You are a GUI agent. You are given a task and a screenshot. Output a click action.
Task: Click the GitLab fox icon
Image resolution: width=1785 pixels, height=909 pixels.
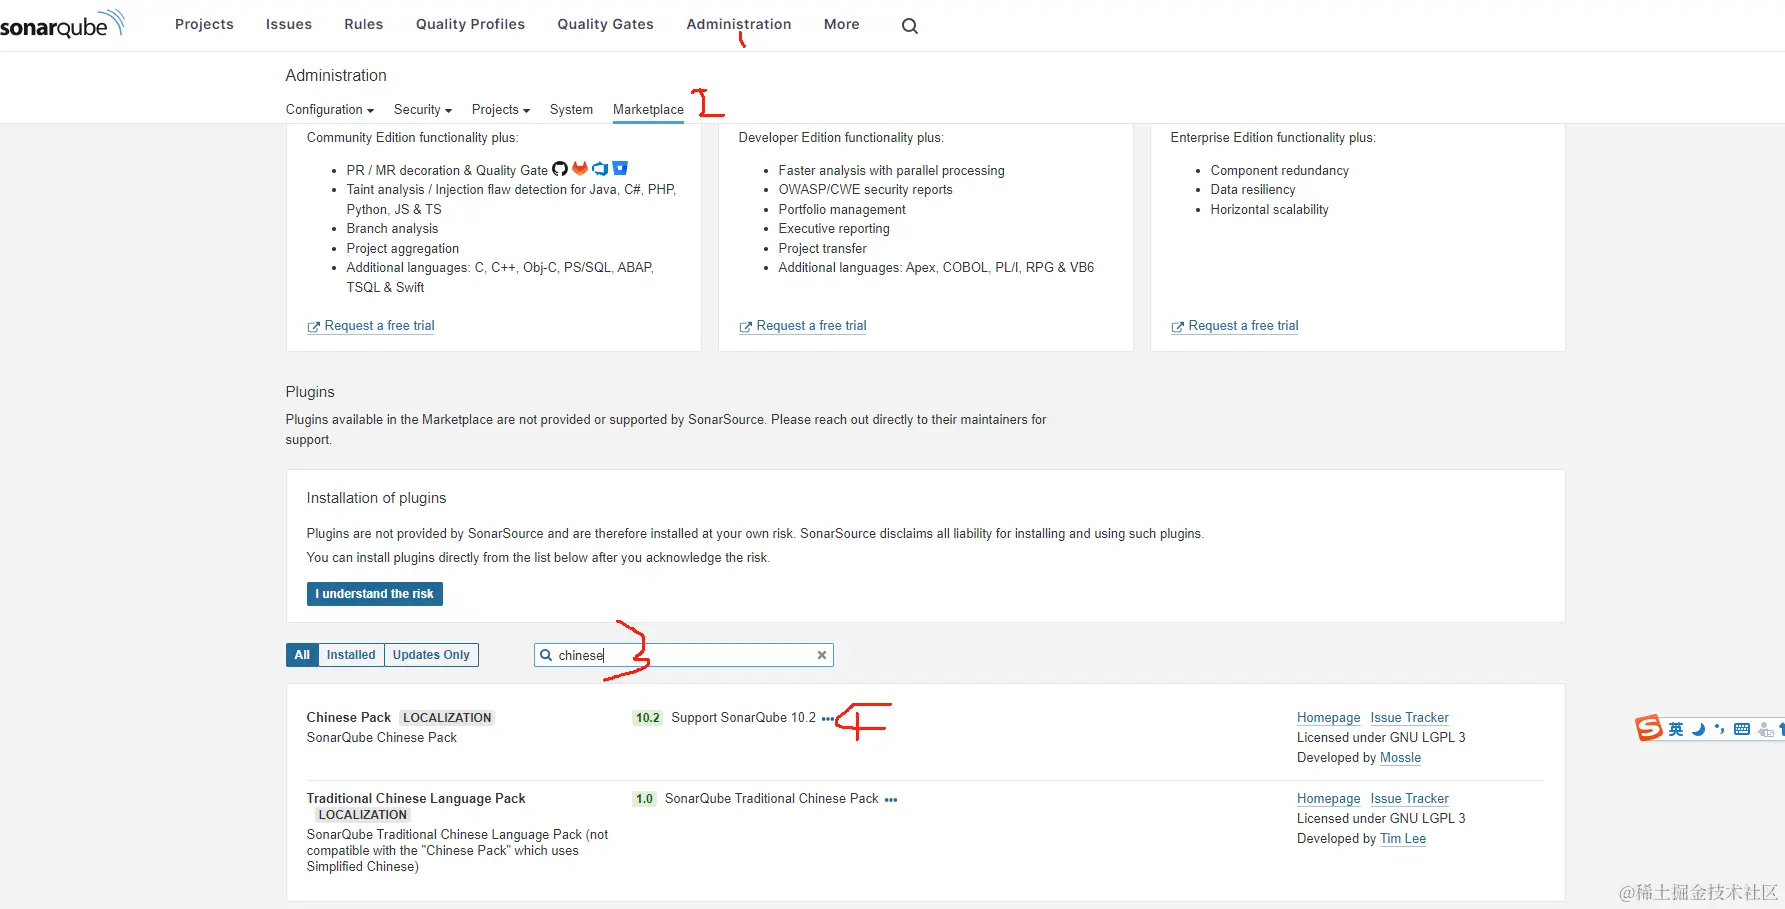pos(580,169)
